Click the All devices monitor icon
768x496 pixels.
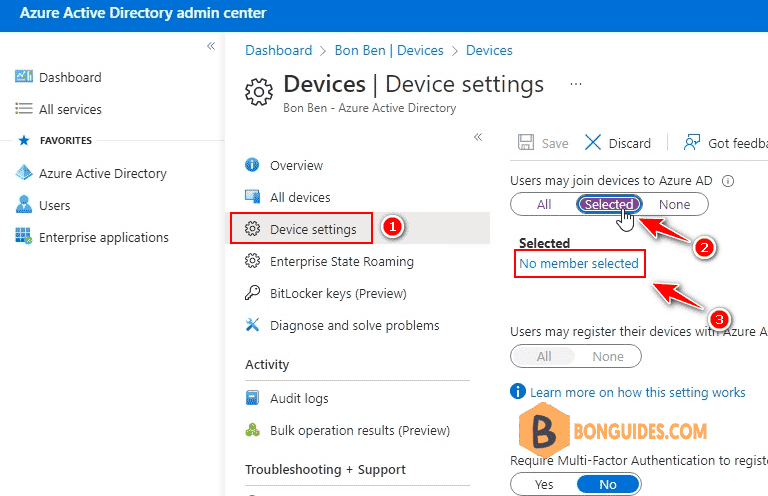point(252,196)
